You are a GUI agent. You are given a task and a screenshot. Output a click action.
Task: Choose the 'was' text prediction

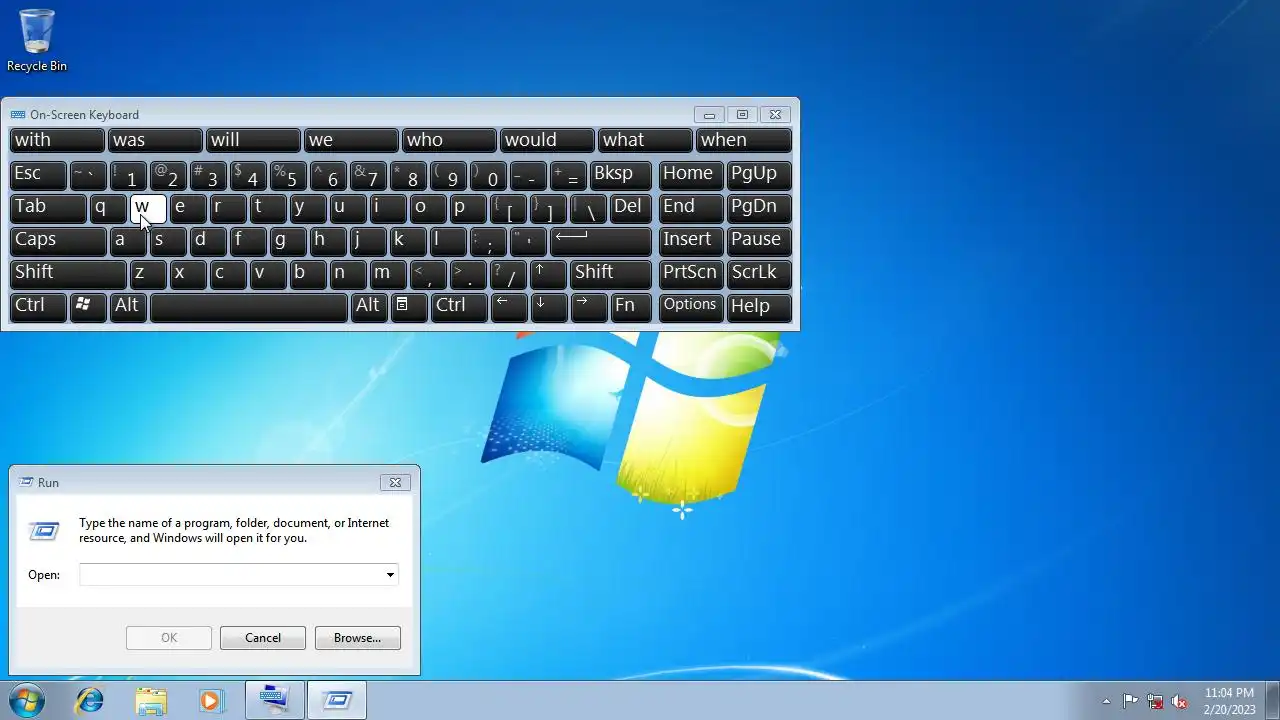tap(155, 141)
